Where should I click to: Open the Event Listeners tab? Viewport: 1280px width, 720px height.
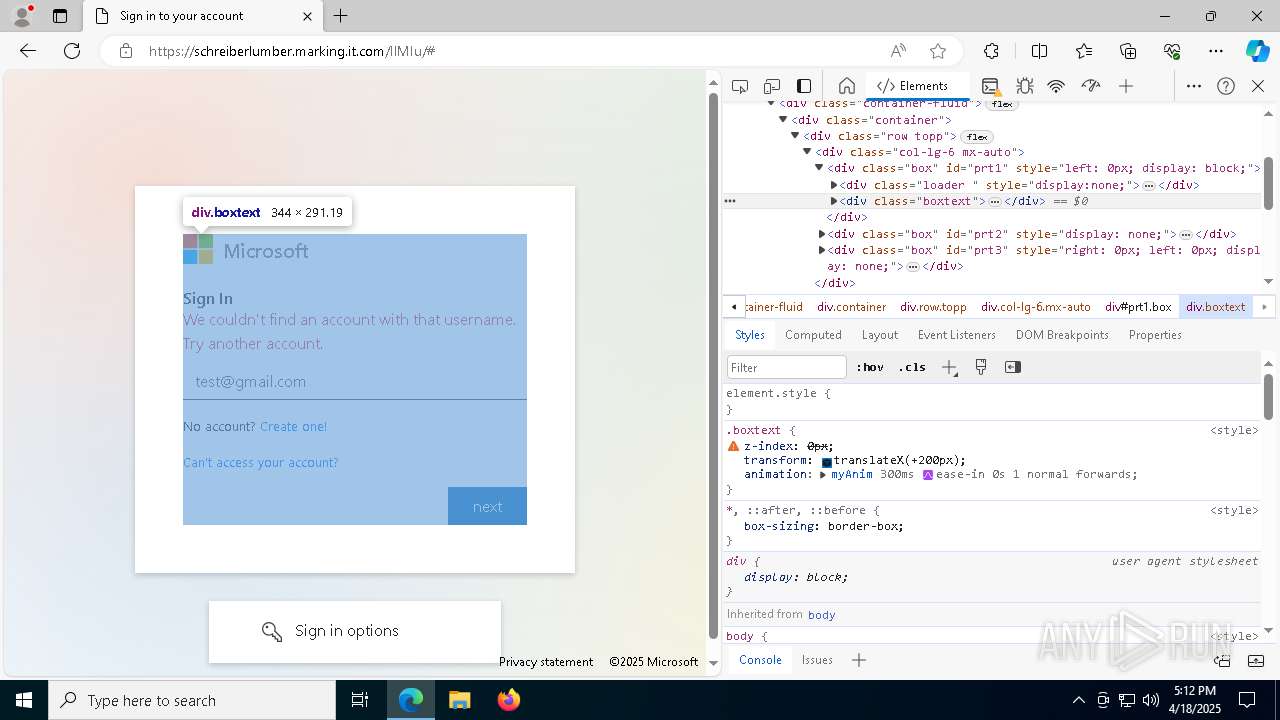[x=957, y=335]
